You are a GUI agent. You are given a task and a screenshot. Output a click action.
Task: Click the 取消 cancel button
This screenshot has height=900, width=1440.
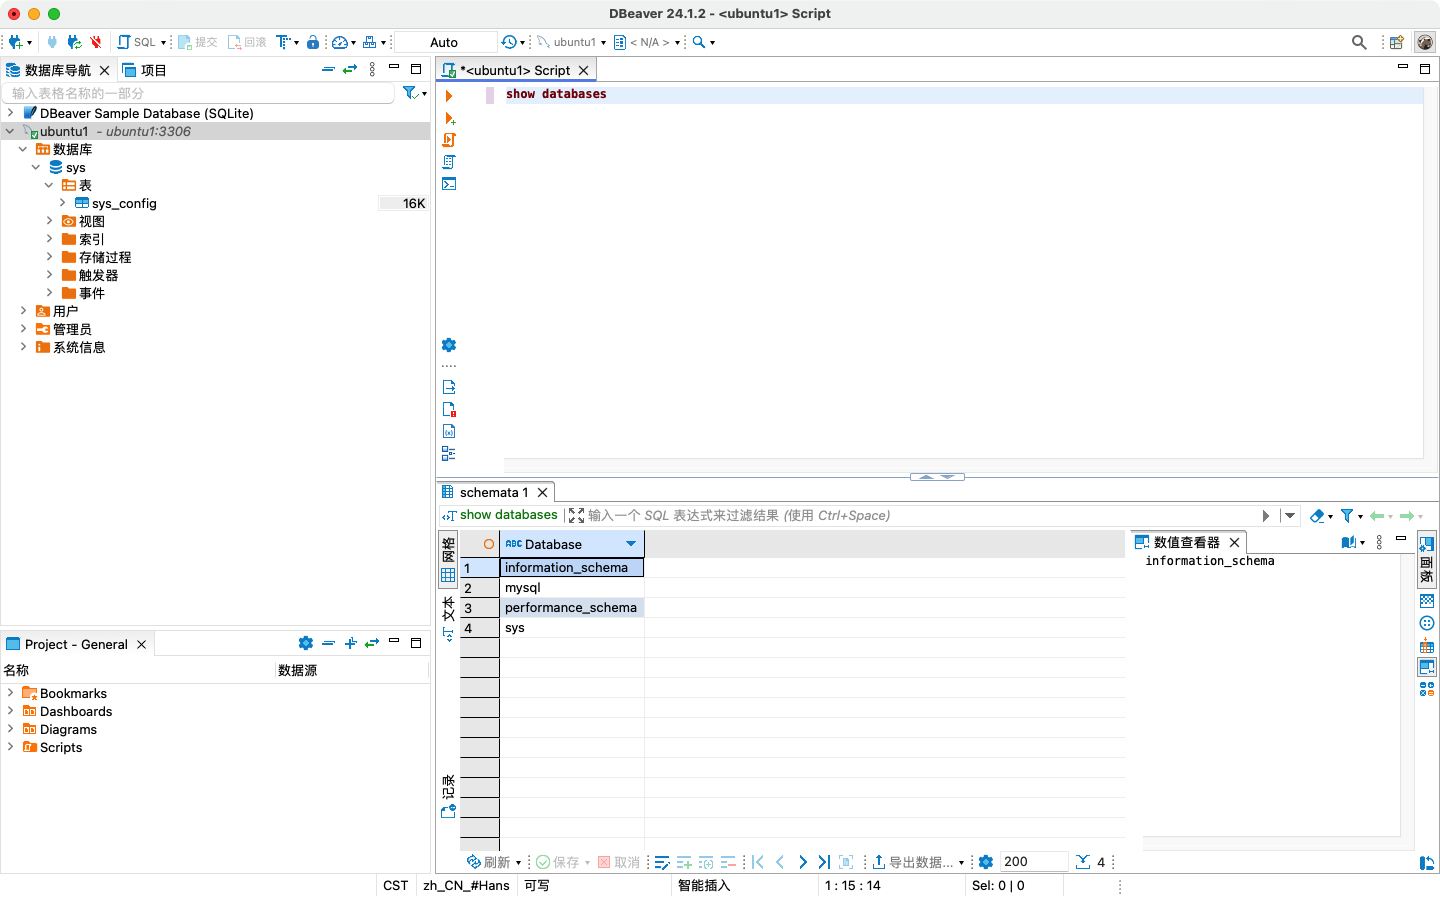pos(619,862)
